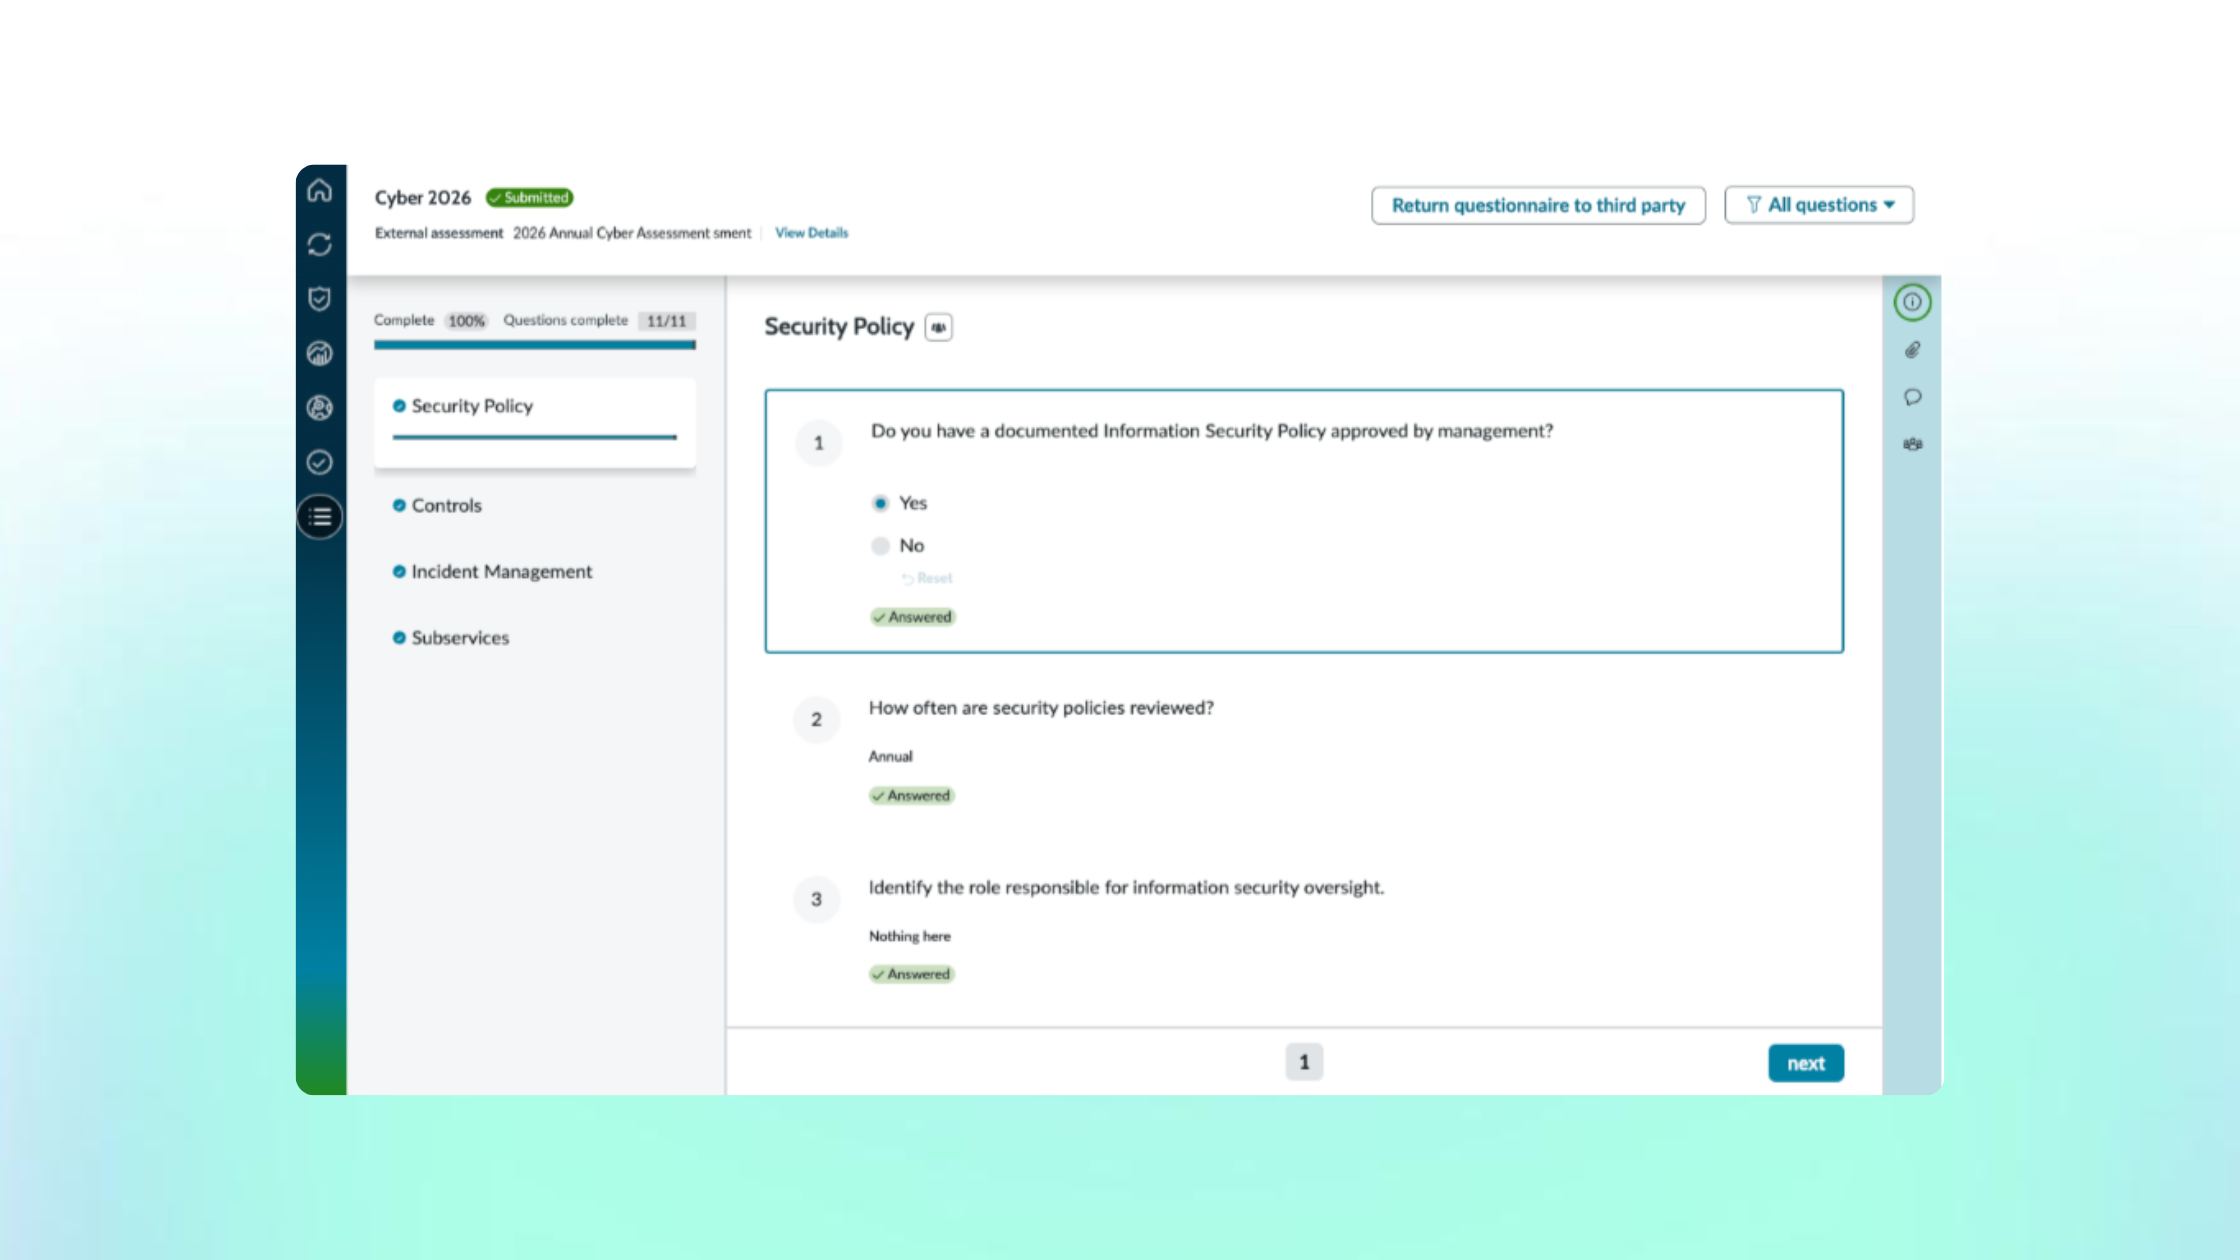Viewport: 2240px width, 1260px height.
Task: Click the 100% complete value
Action: [466, 321]
